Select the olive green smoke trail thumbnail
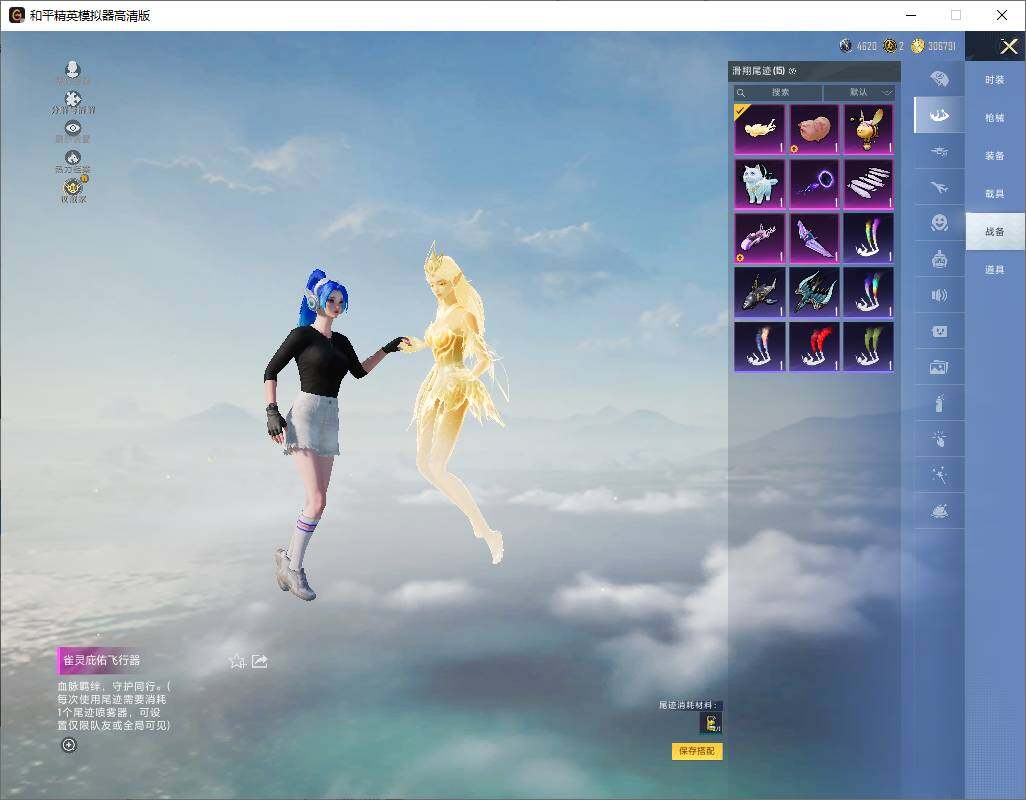 tap(868, 347)
